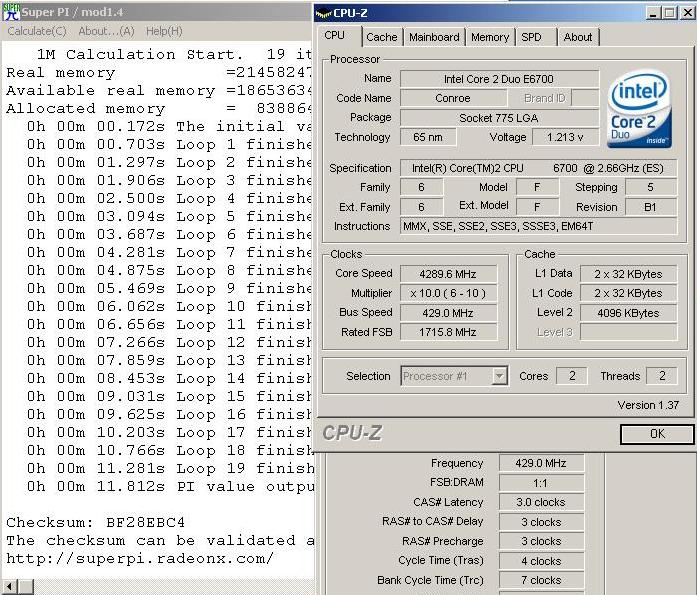The width and height of the screenshot is (697, 595).
Task: Click the Version 1.37 text
Action: [x=648, y=405]
